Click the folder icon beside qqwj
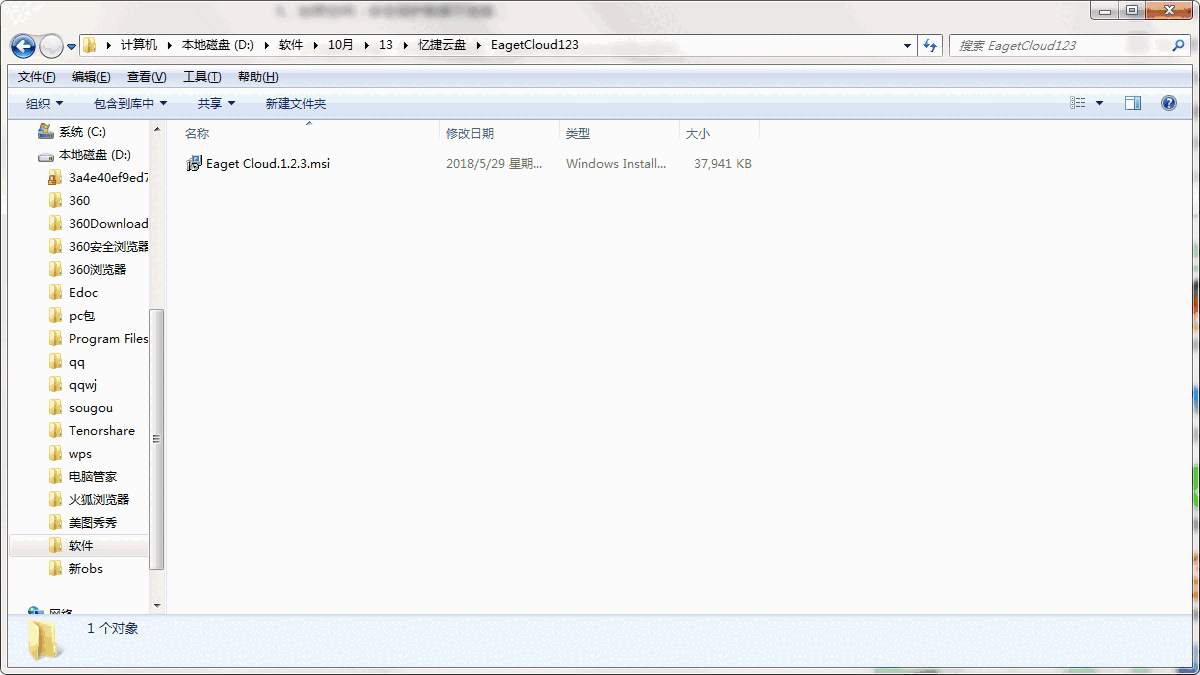This screenshot has height=675, width=1200. pos(56,385)
